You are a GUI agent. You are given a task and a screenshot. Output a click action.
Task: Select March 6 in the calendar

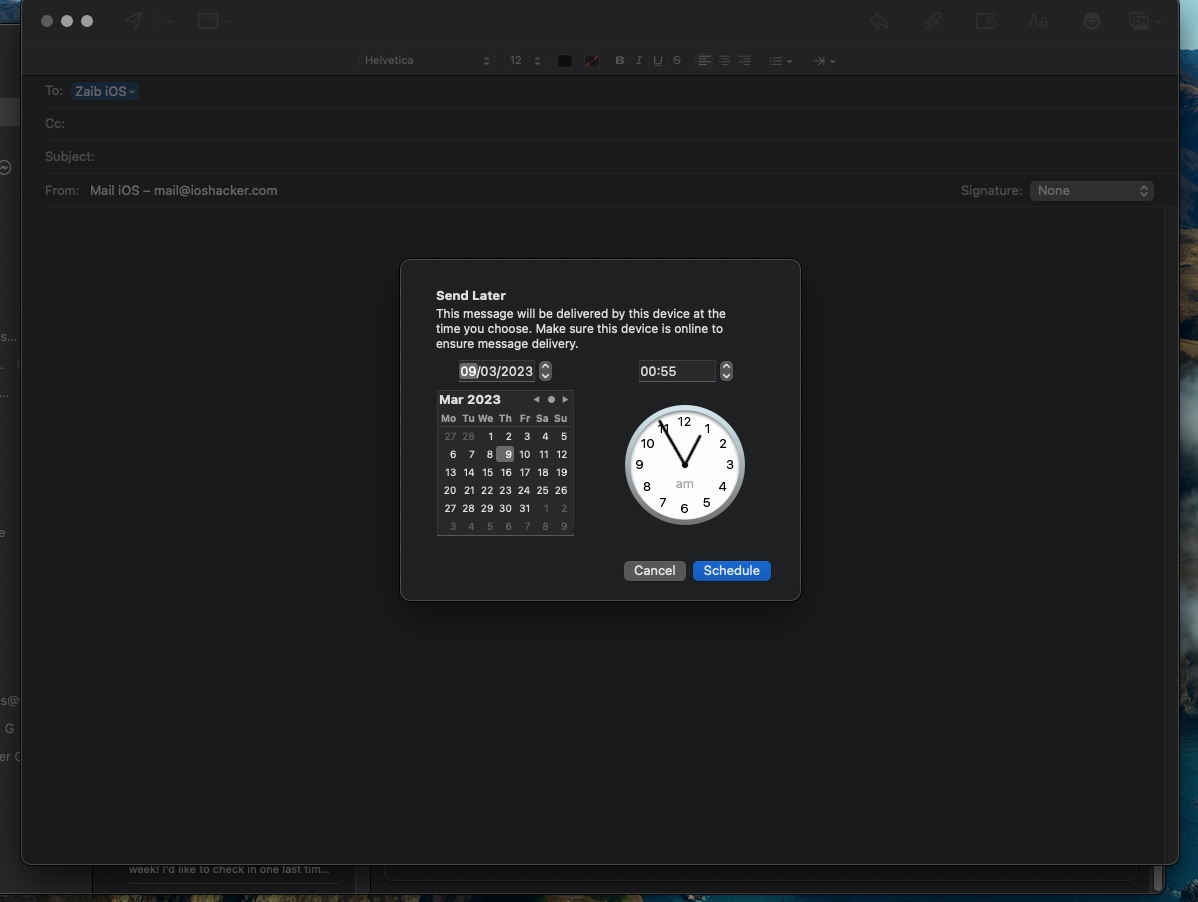coord(452,454)
